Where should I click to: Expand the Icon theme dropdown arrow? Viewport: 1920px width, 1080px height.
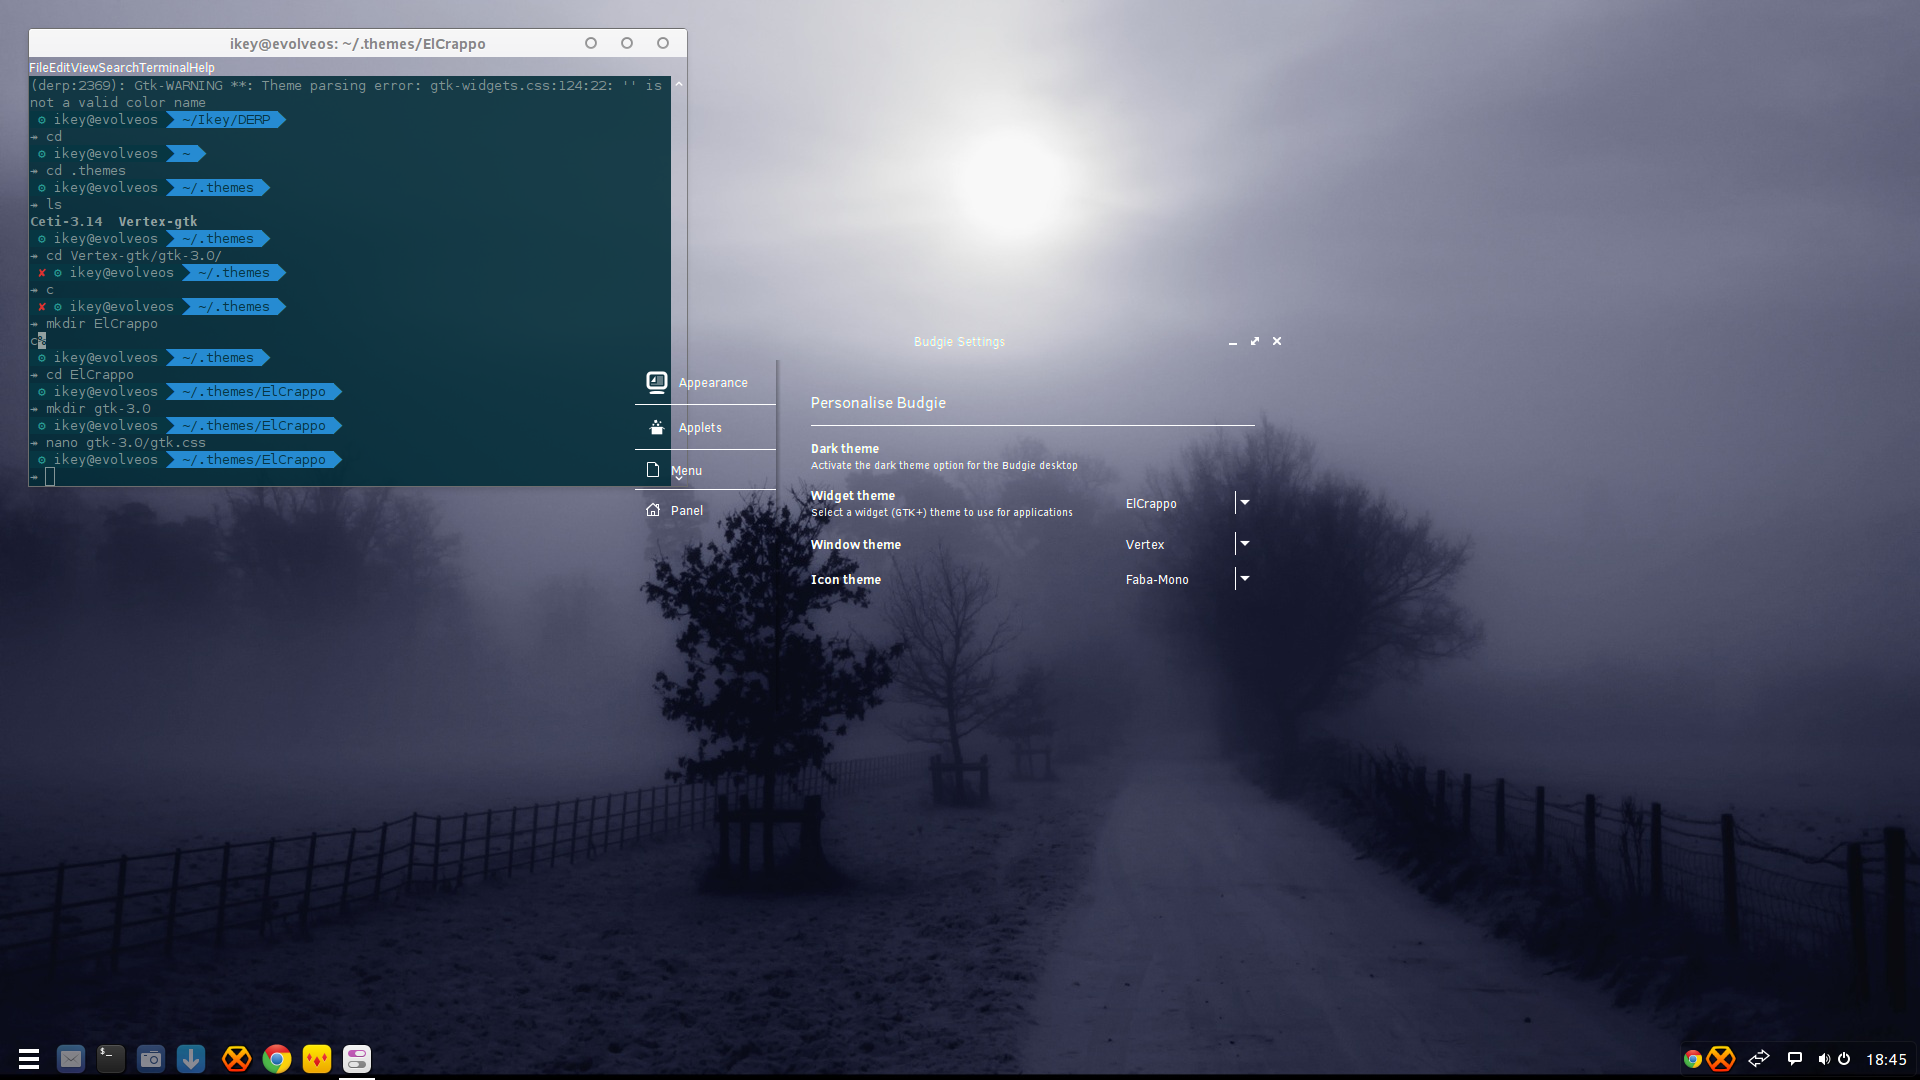(x=1245, y=579)
